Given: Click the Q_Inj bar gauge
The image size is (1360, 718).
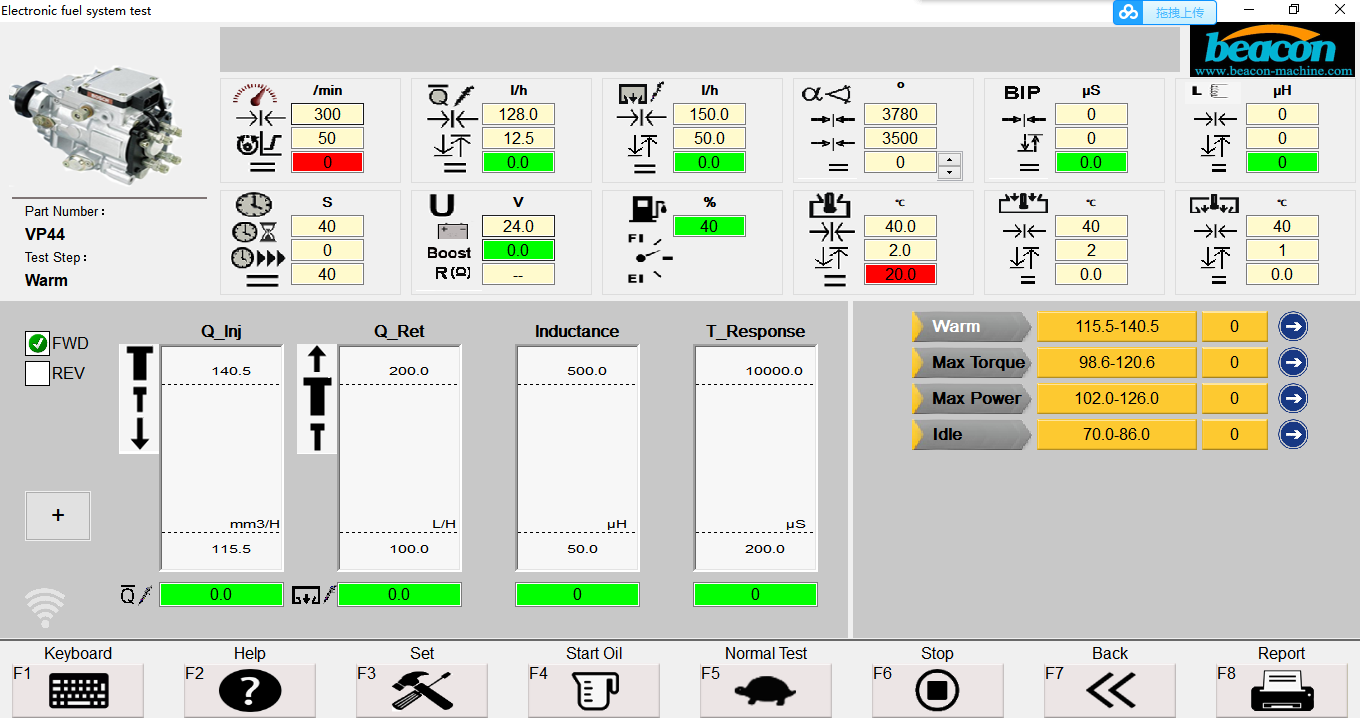Looking at the screenshot, I should (222, 459).
